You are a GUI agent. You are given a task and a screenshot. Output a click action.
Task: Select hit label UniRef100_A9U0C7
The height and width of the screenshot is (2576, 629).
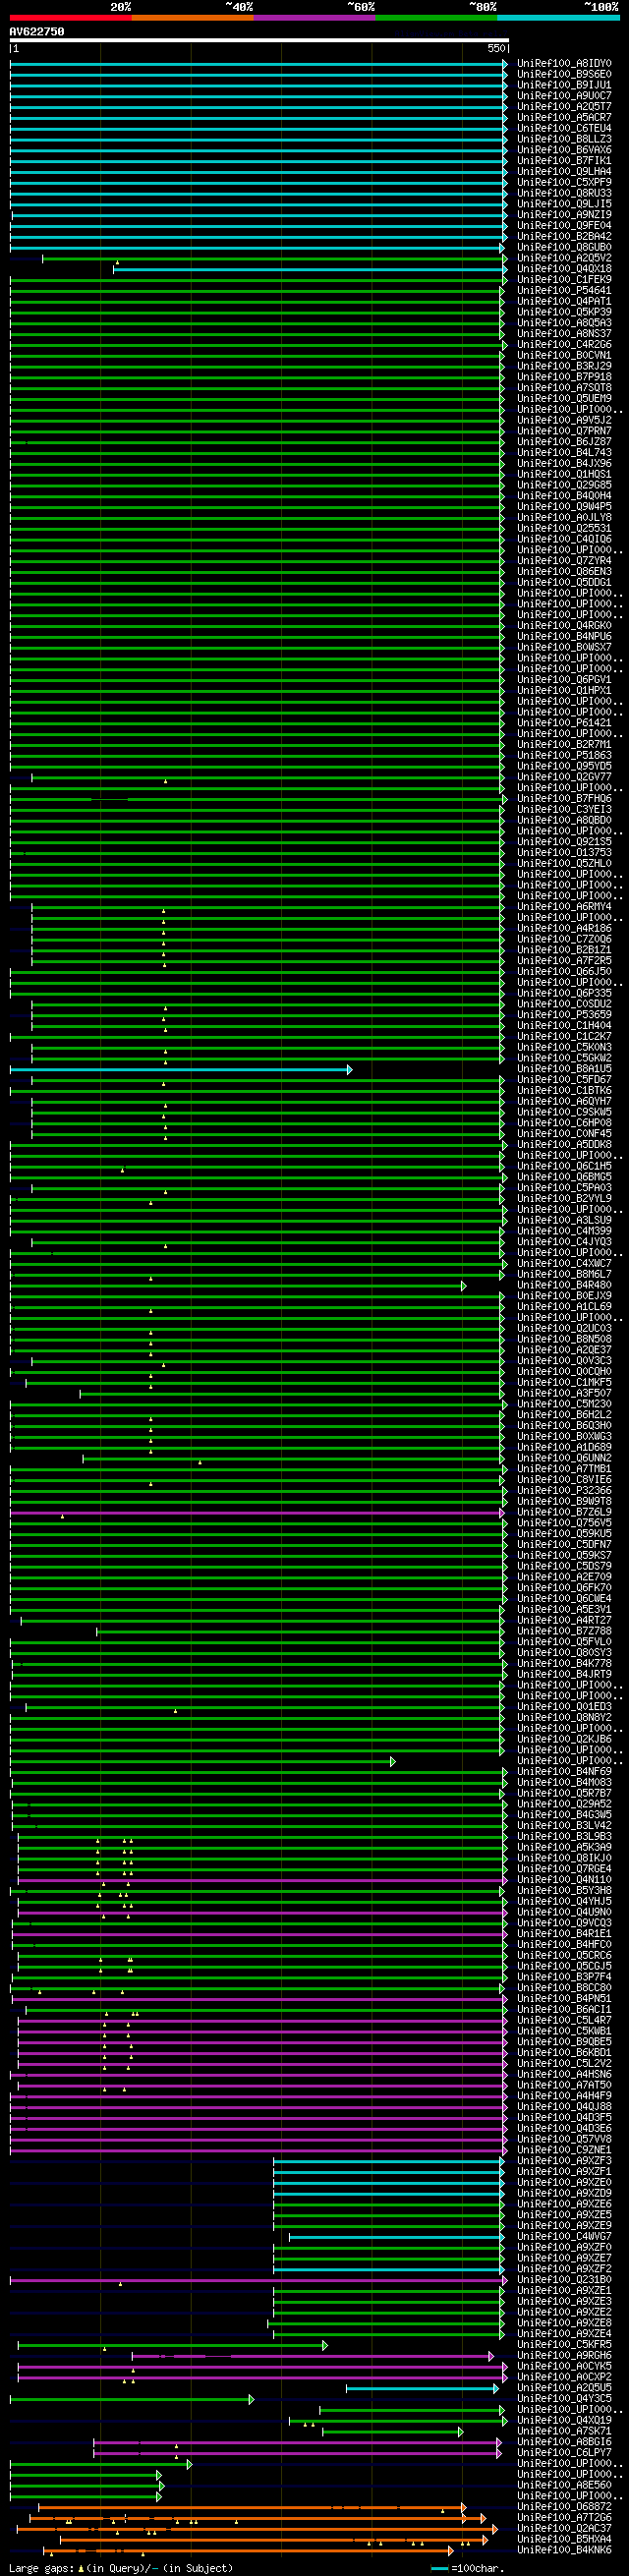coord(564,96)
